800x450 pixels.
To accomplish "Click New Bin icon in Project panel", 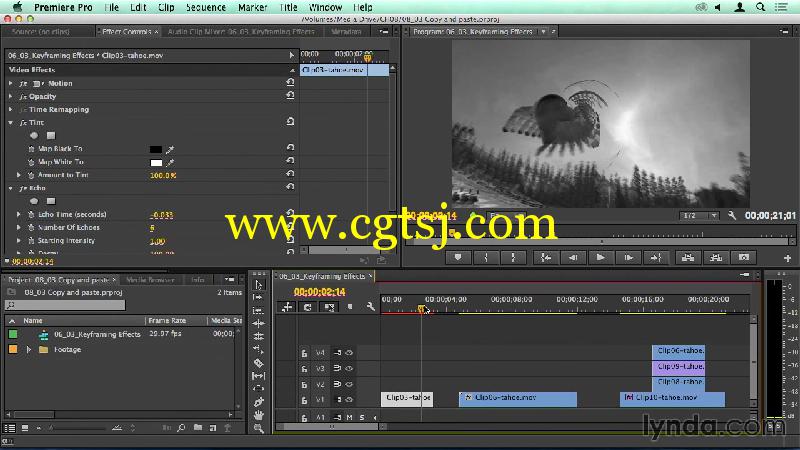I will pos(197,428).
